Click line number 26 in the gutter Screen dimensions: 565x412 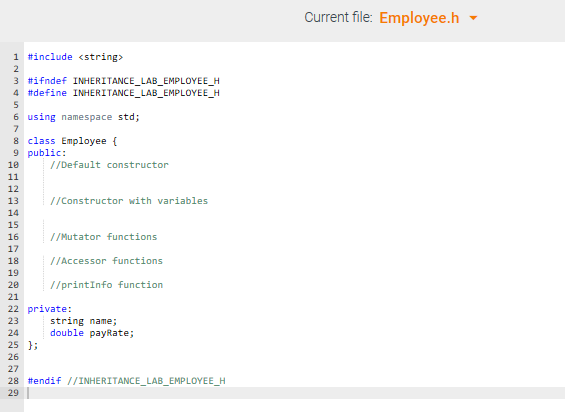tap(13, 357)
